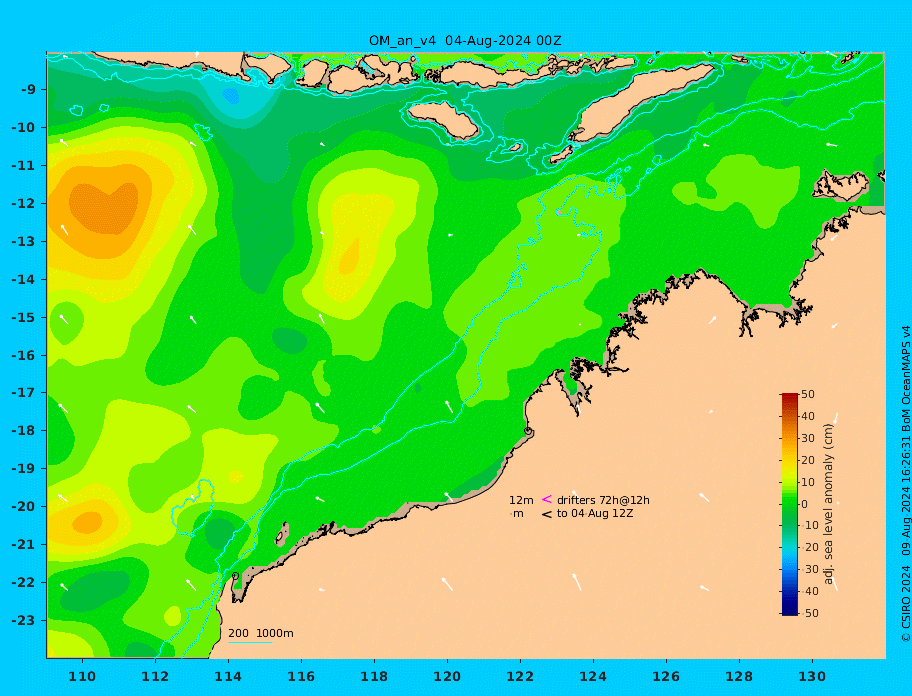Image resolution: width=912 pixels, height=696 pixels.
Task: Click the latitude axis label -23
Action: pyautogui.click(x=24, y=620)
